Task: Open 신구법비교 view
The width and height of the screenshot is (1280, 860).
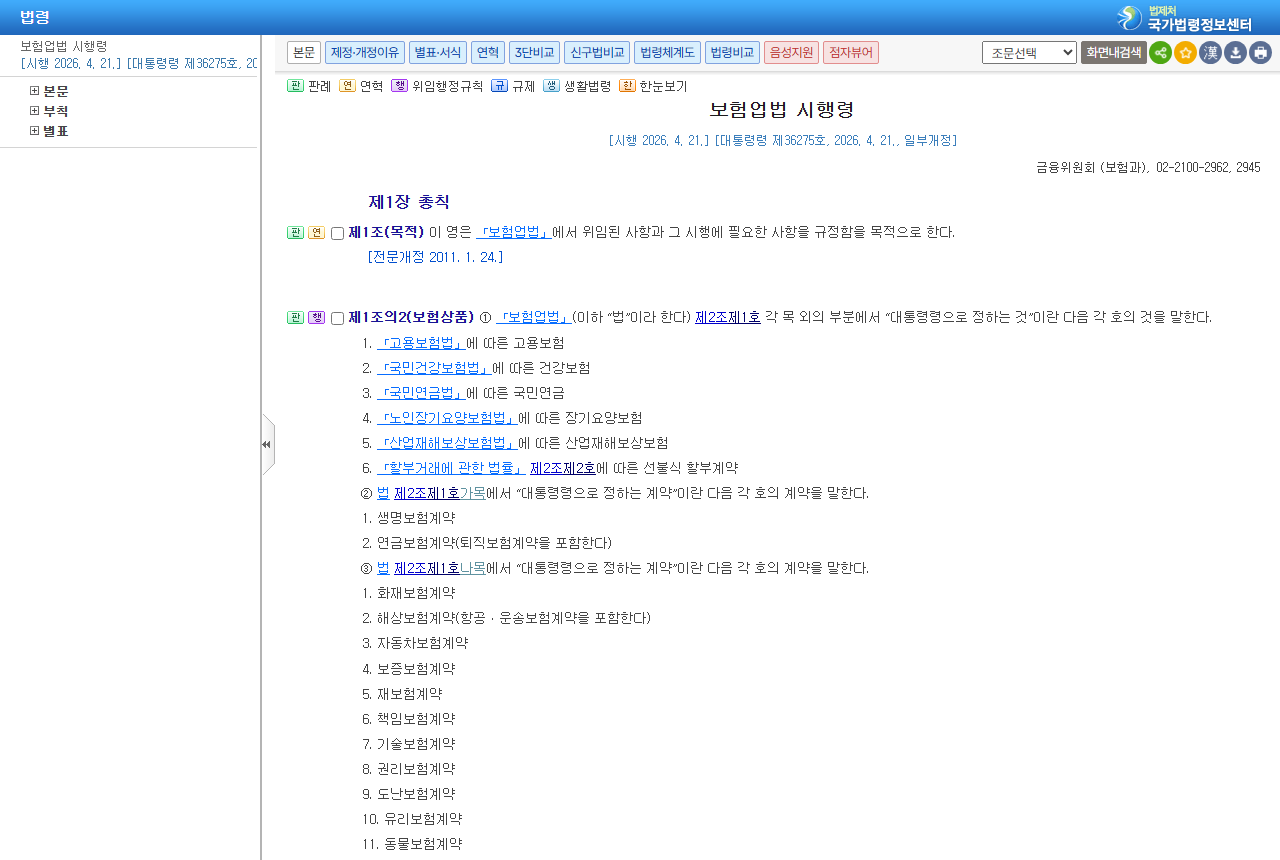Action: pos(597,53)
